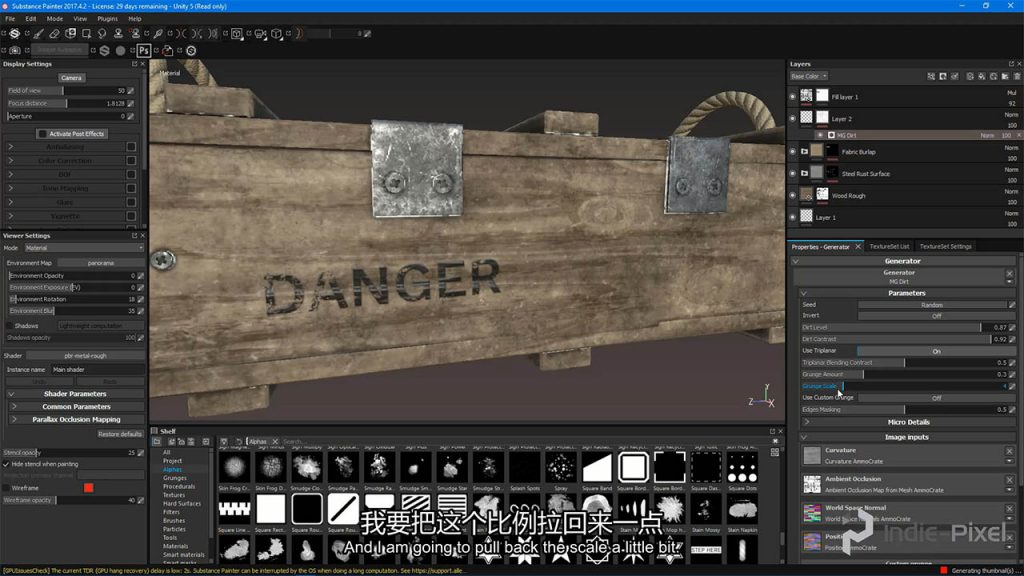Open the Steel Rust Surface folder icon

[805, 173]
